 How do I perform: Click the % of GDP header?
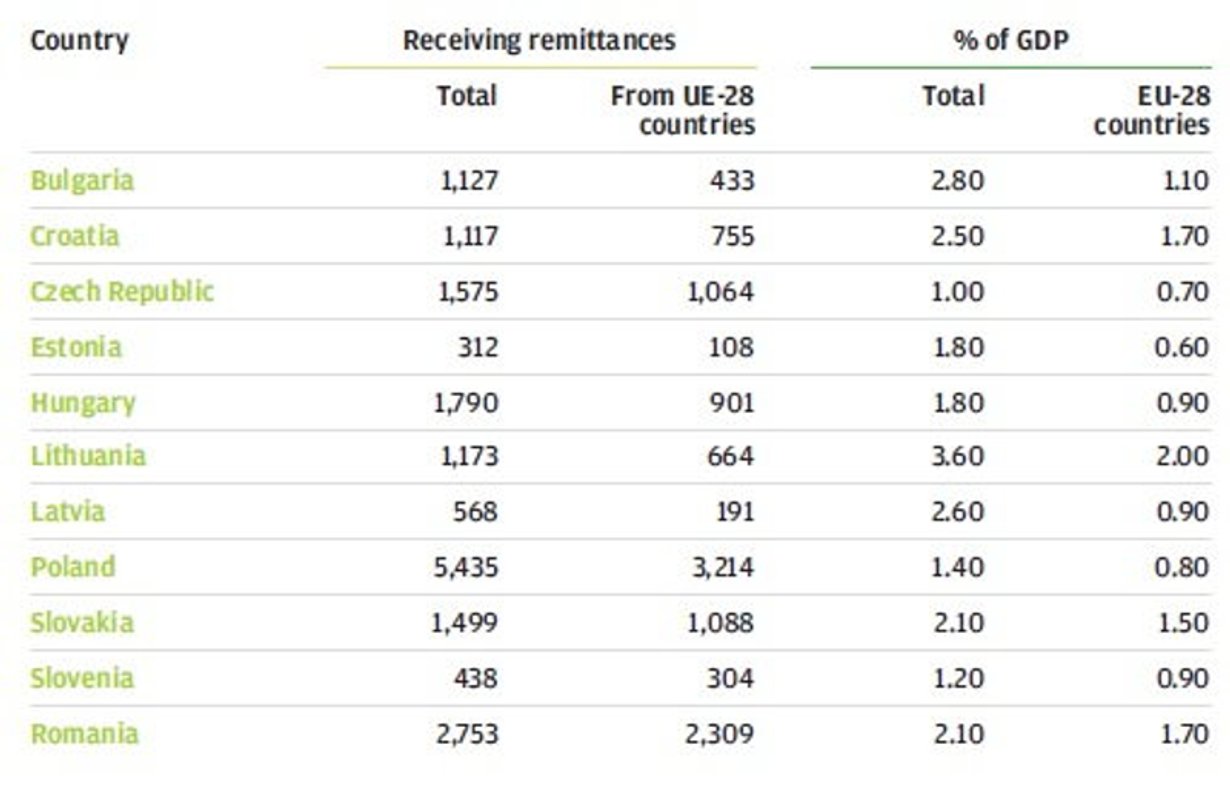[1013, 41]
